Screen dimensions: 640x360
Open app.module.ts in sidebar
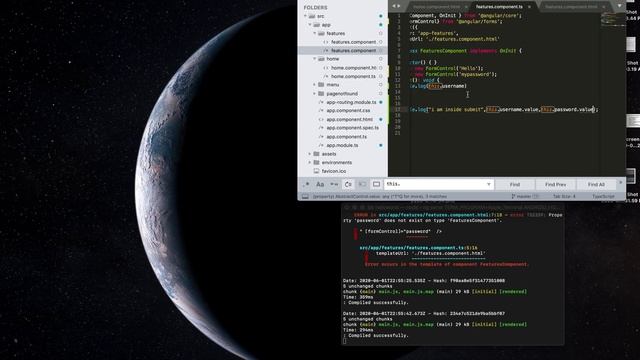[343, 145]
